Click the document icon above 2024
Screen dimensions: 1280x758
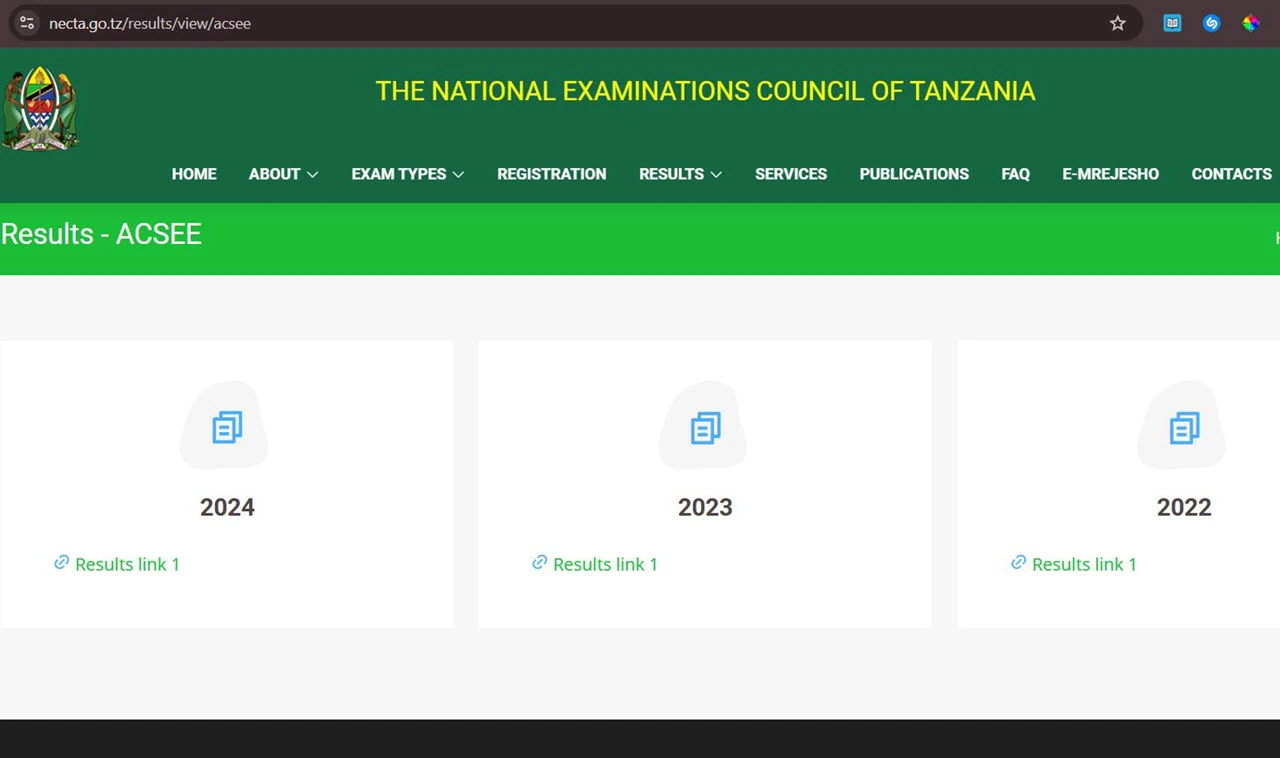click(227, 428)
